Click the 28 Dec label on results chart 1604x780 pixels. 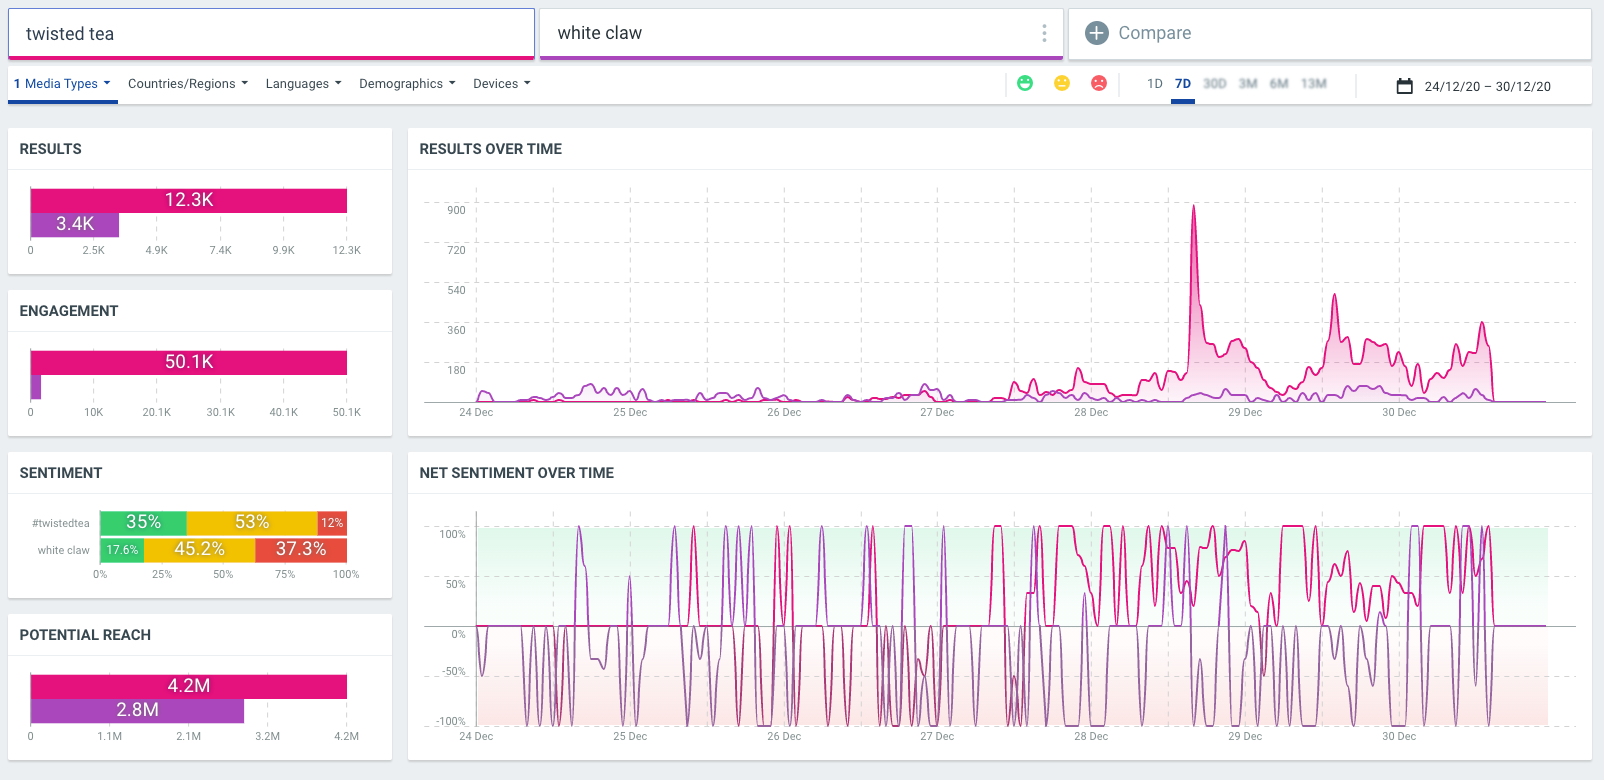(1091, 412)
